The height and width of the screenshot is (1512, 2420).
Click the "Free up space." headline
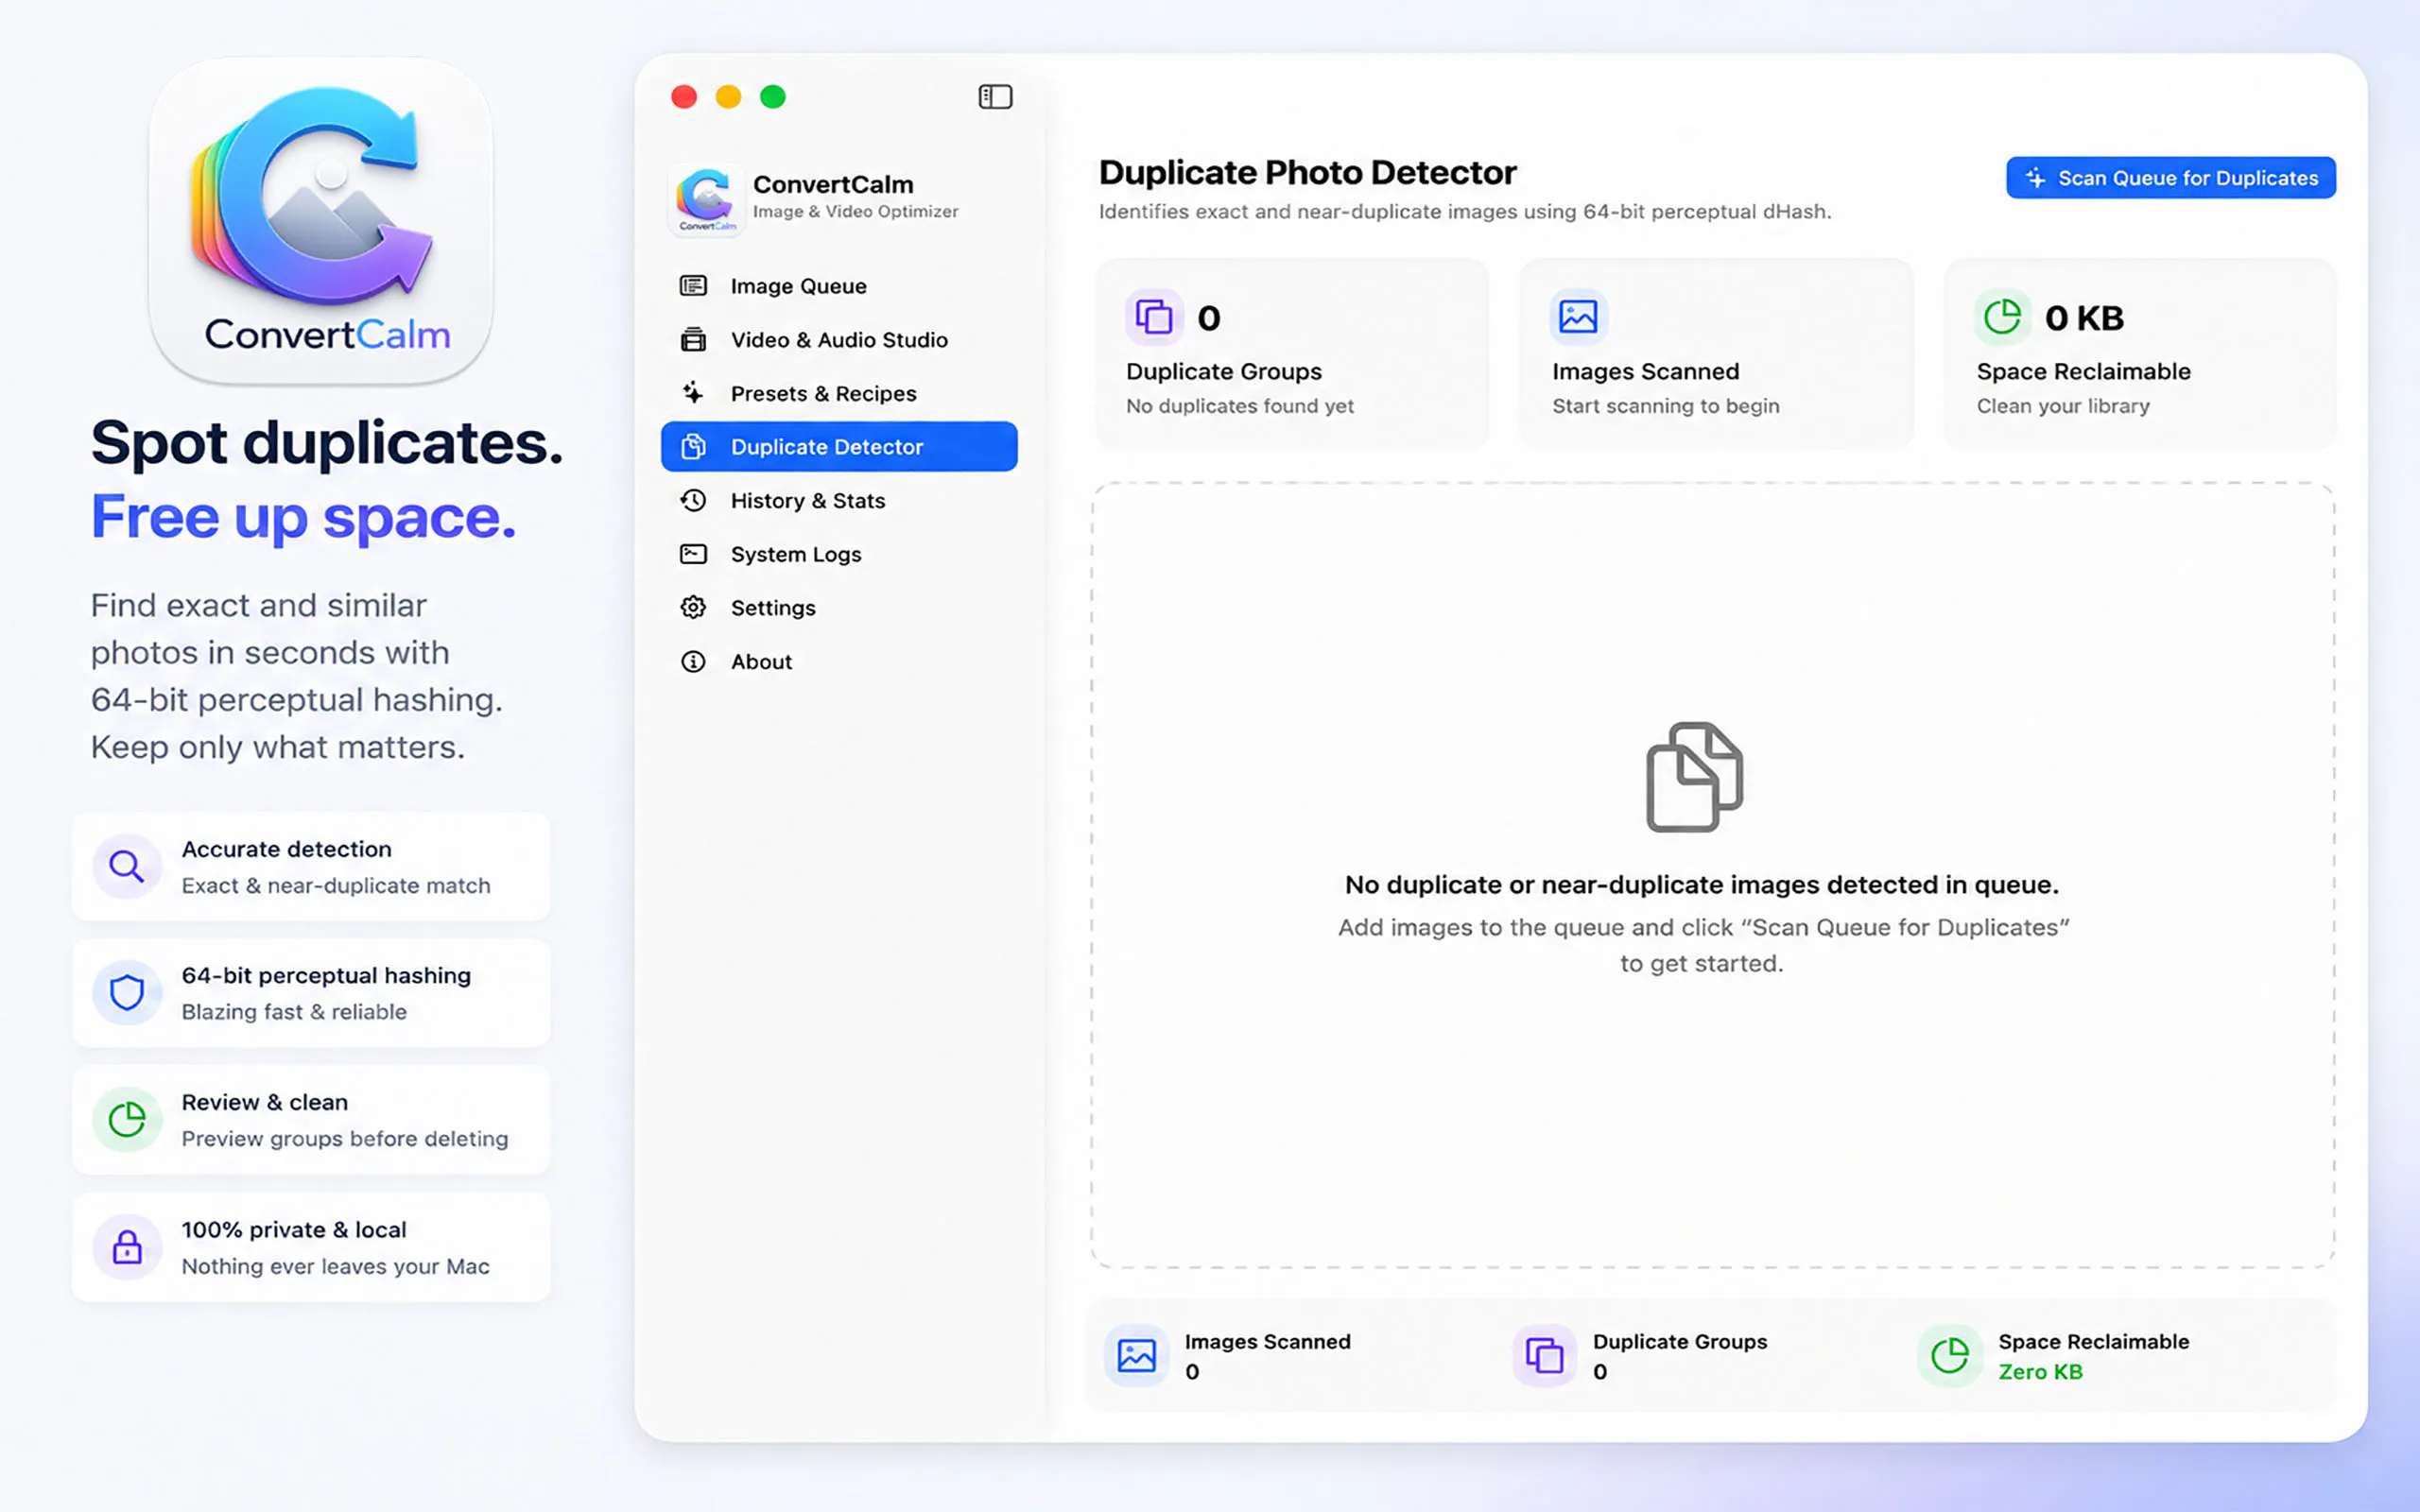click(x=304, y=518)
